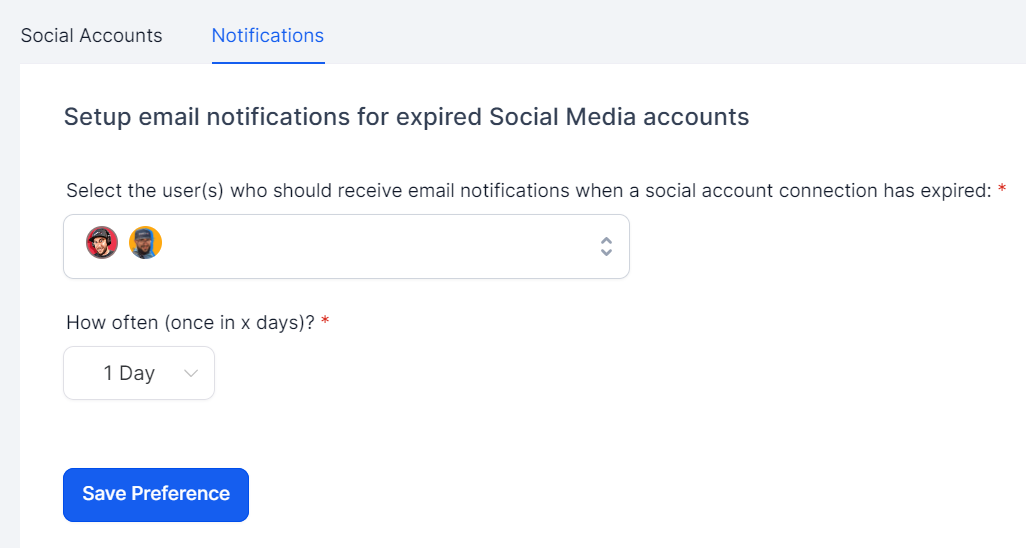Viewport: 1026px width, 548px height.
Task: Click red asterisk after user selection label
Action: coord(1002,191)
